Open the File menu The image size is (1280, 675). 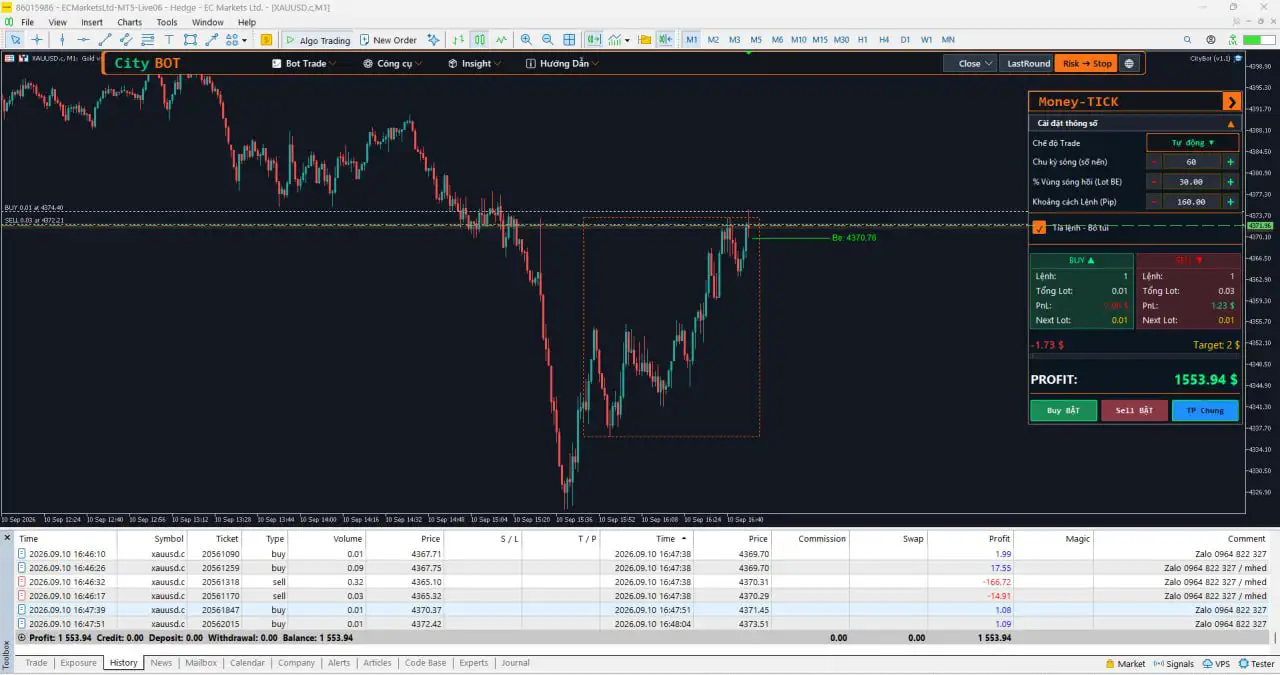[26, 22]
